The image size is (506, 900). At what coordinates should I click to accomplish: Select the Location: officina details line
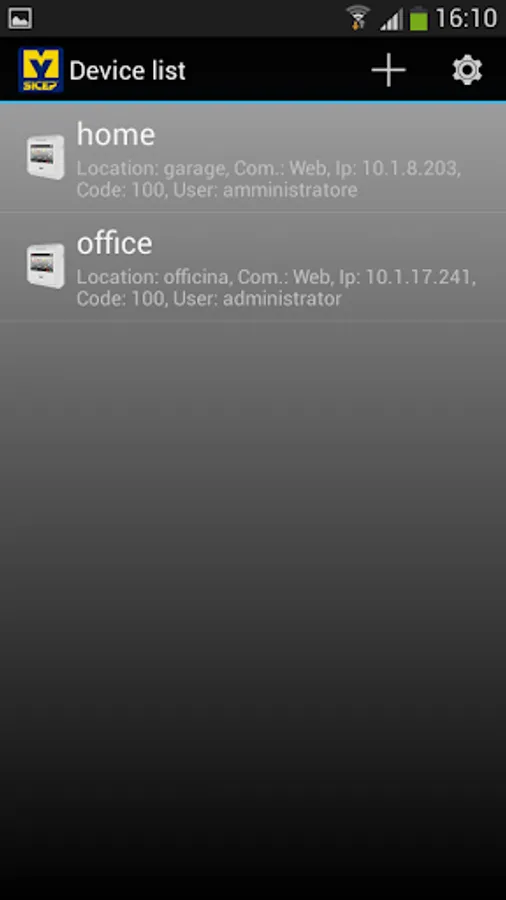click(277, 277)
